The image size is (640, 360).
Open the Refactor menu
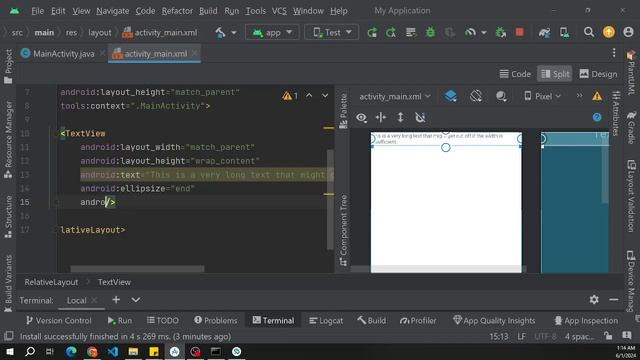[177, 11]
